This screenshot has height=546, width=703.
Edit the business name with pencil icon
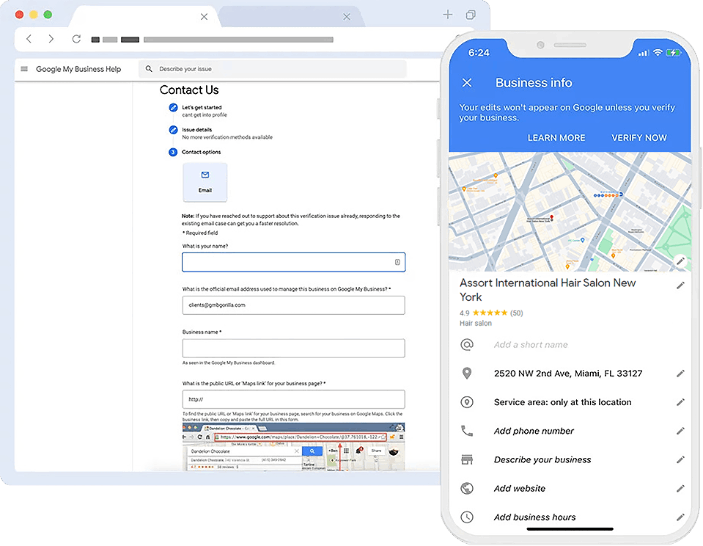pos(681,285)
